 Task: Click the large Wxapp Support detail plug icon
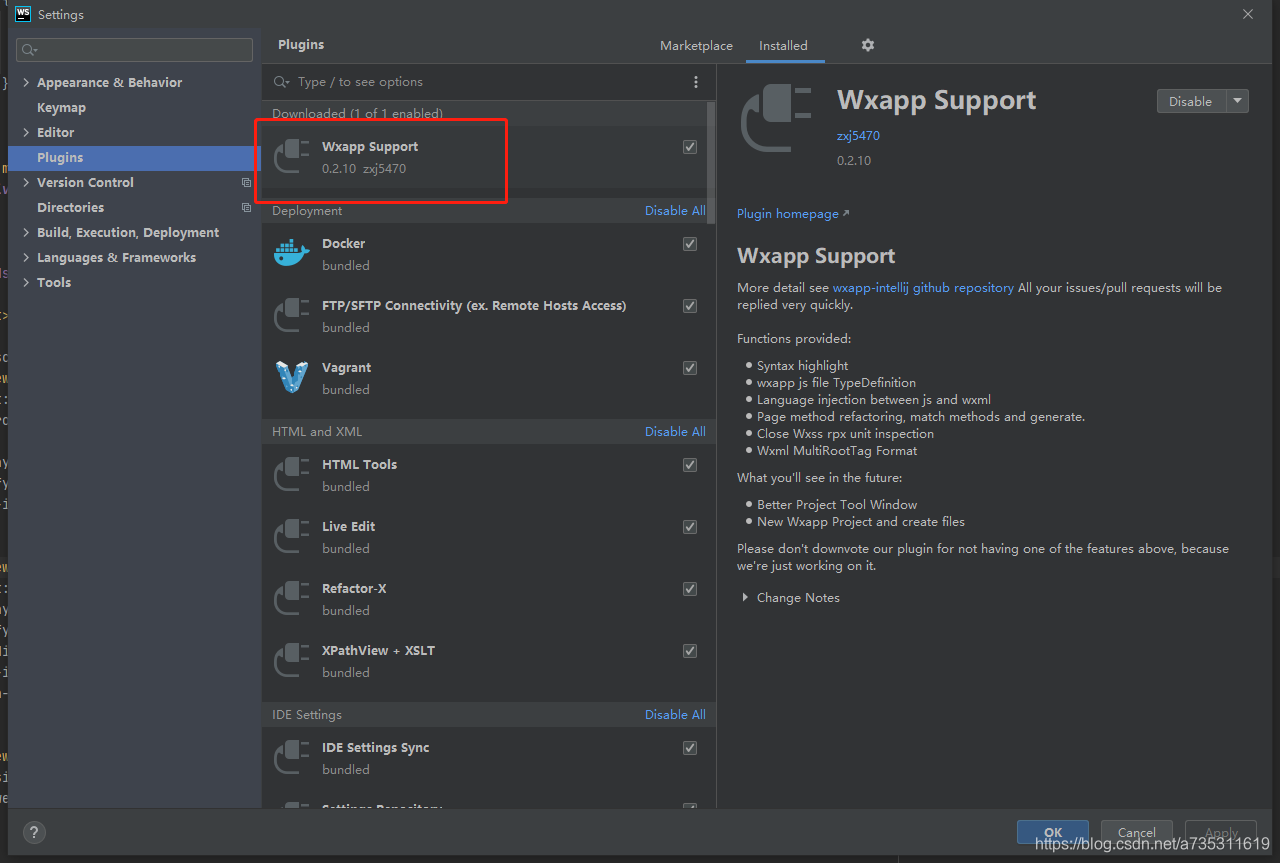(777, 119)
